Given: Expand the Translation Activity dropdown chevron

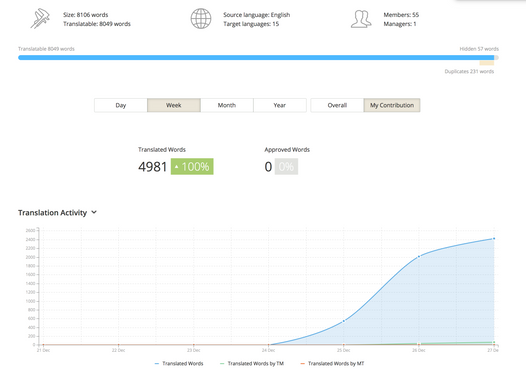Looking at the screenshot, I should point(94,212).
